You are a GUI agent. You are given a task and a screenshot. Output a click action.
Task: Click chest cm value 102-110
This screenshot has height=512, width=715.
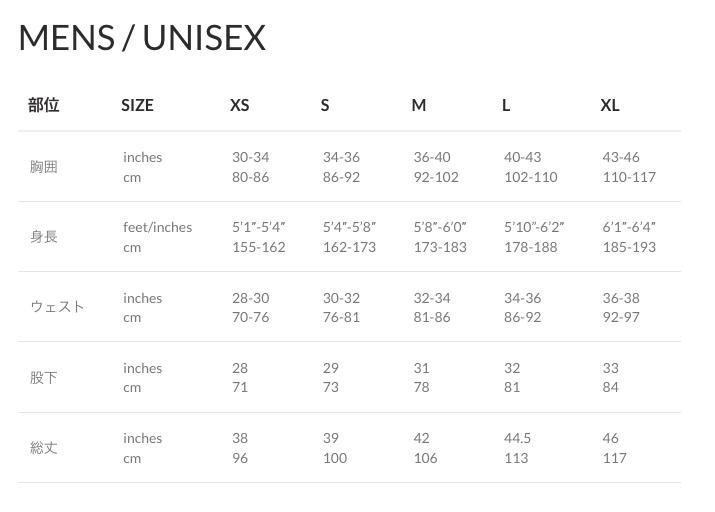(x=530, y=177)
